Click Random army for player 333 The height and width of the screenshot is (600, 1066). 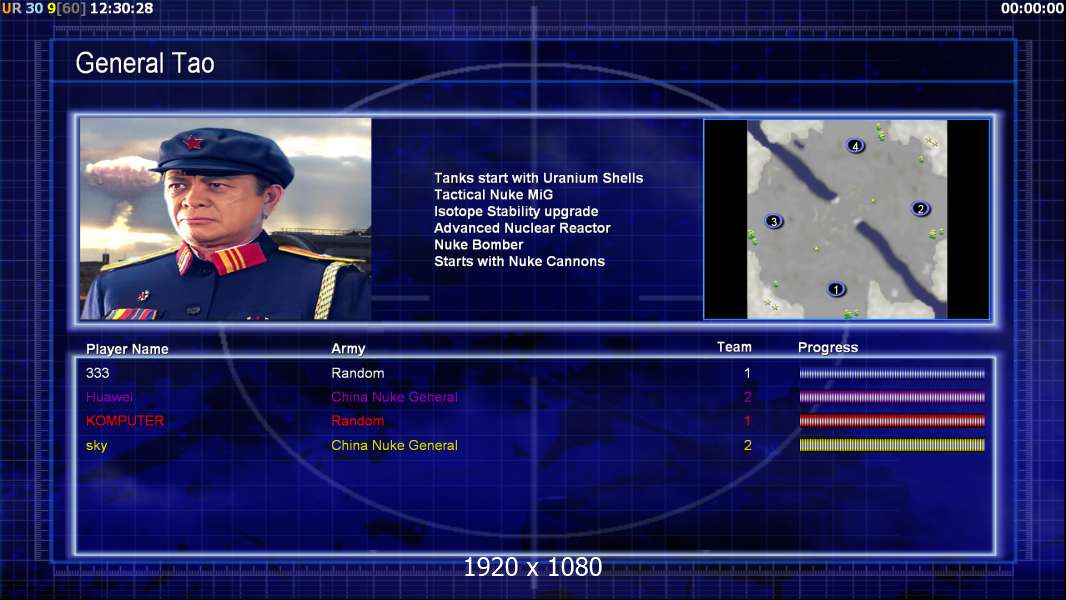[358, 373]
